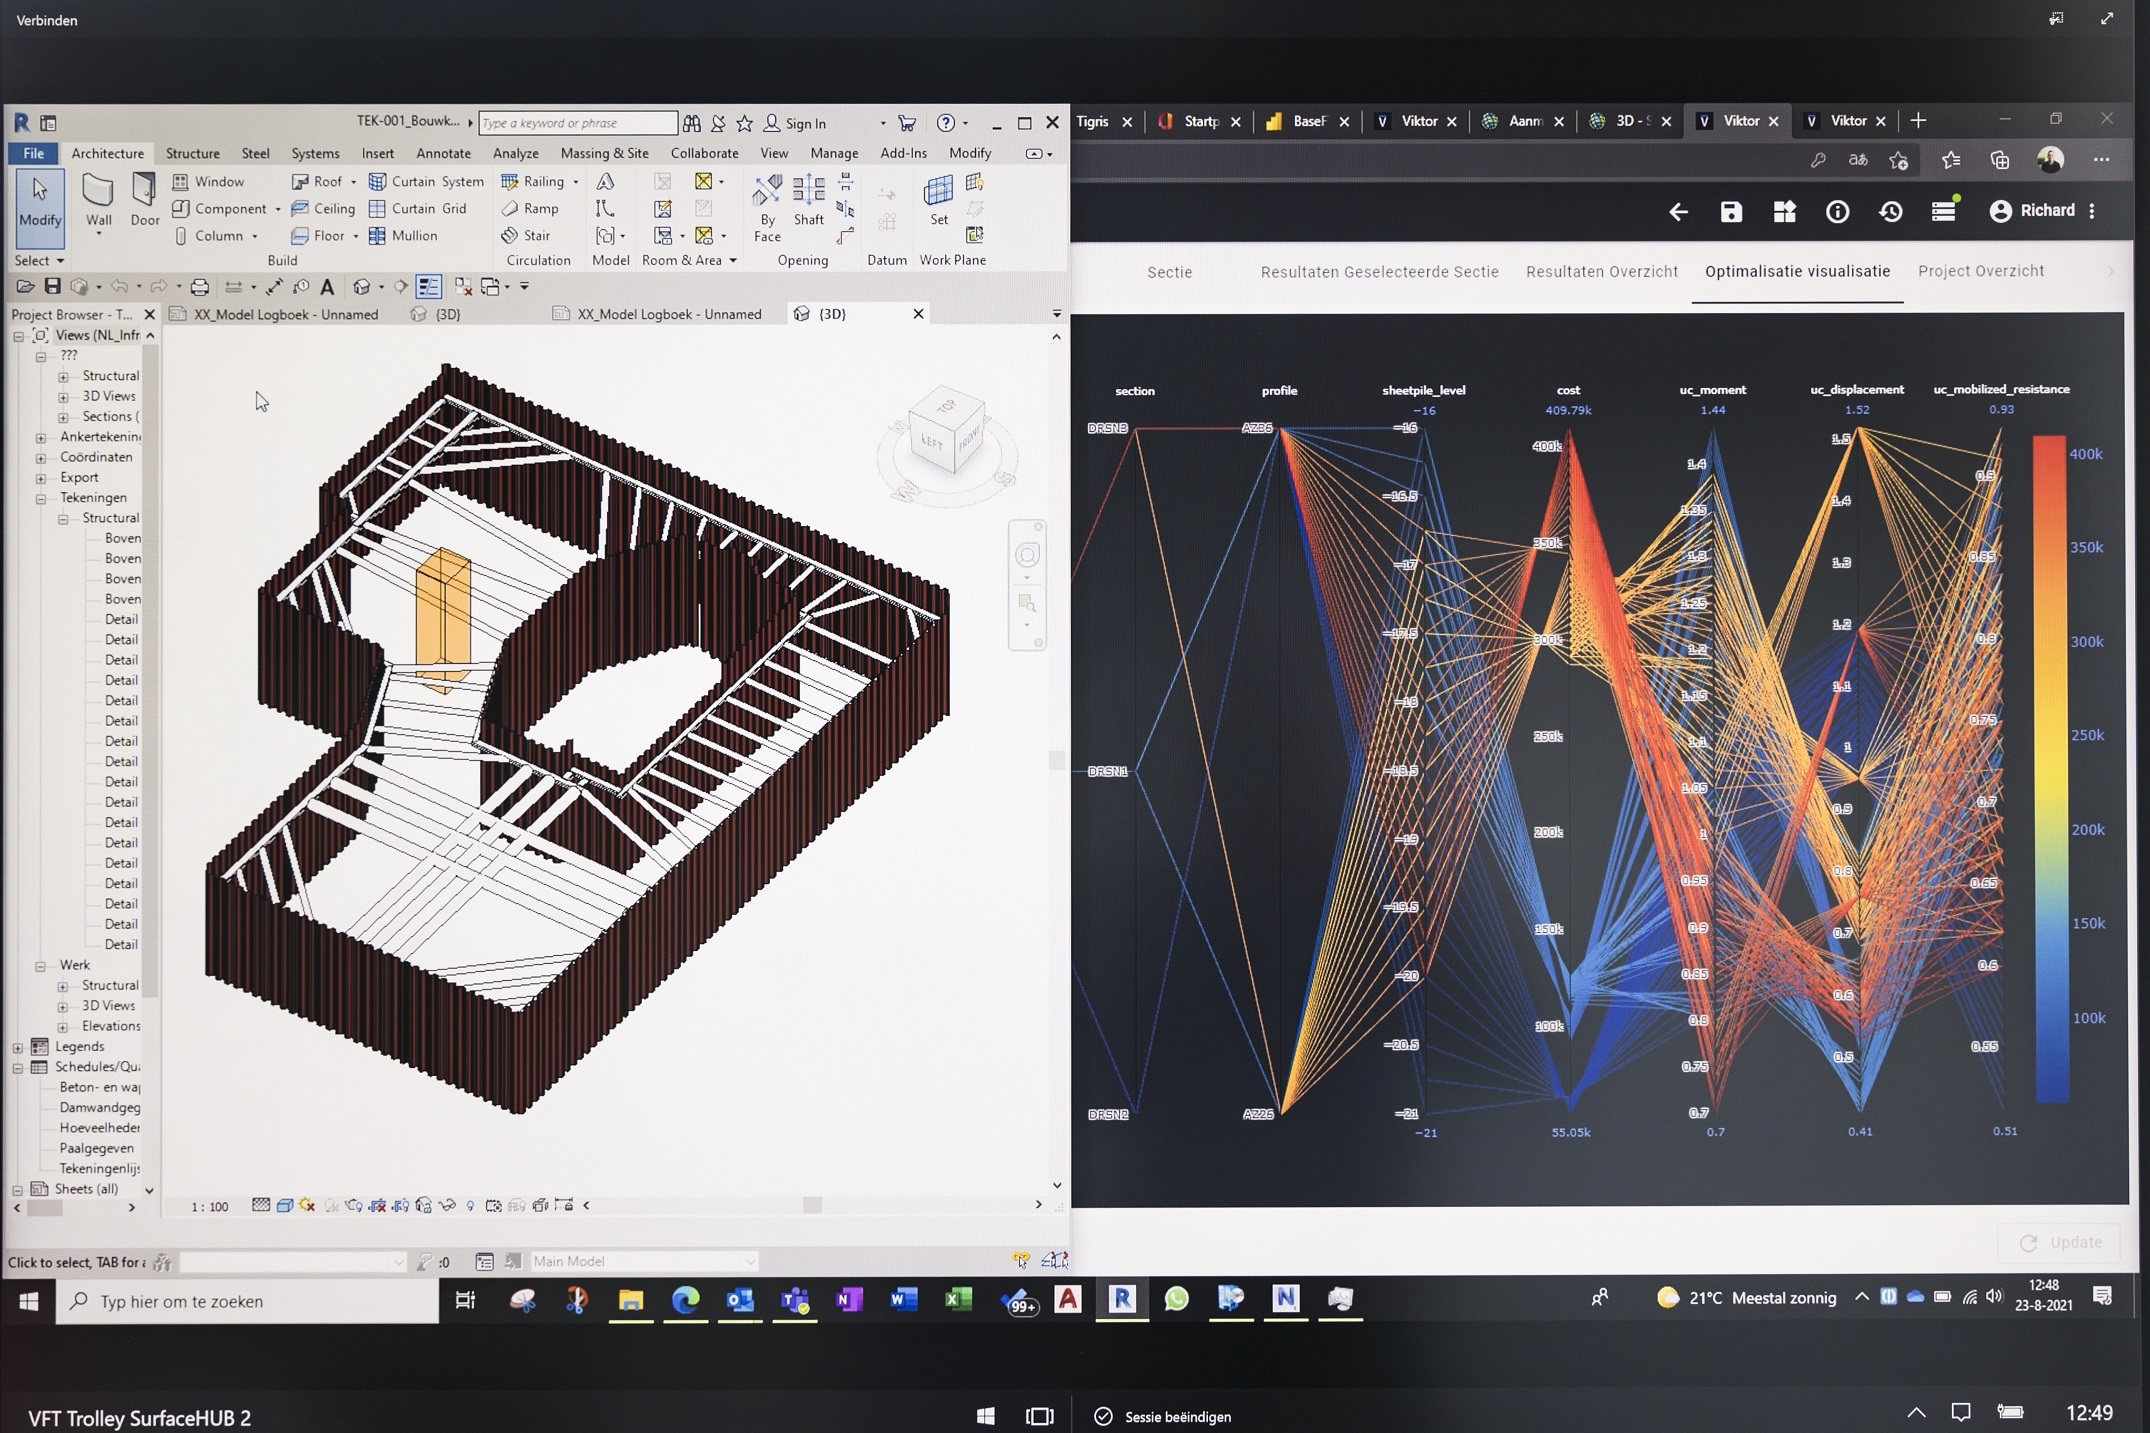Image resolution: width=2150 pixels, height=1433 pixels.
Task: Click the Update button
Action: 2060,1242
